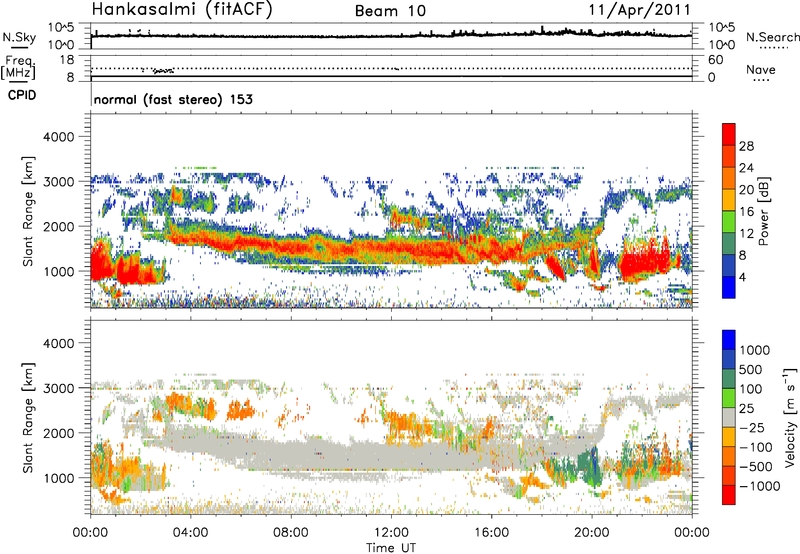Image resolution: width=800 pixels, height=554 pixels.
Task: Click the Nave axis value 60
Action: point(715,60)
